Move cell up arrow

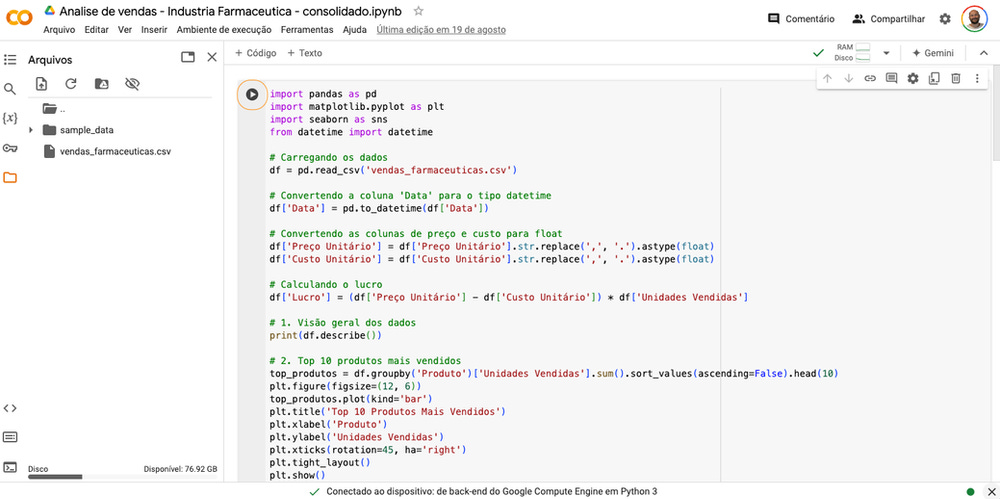(x=827, y=78)
